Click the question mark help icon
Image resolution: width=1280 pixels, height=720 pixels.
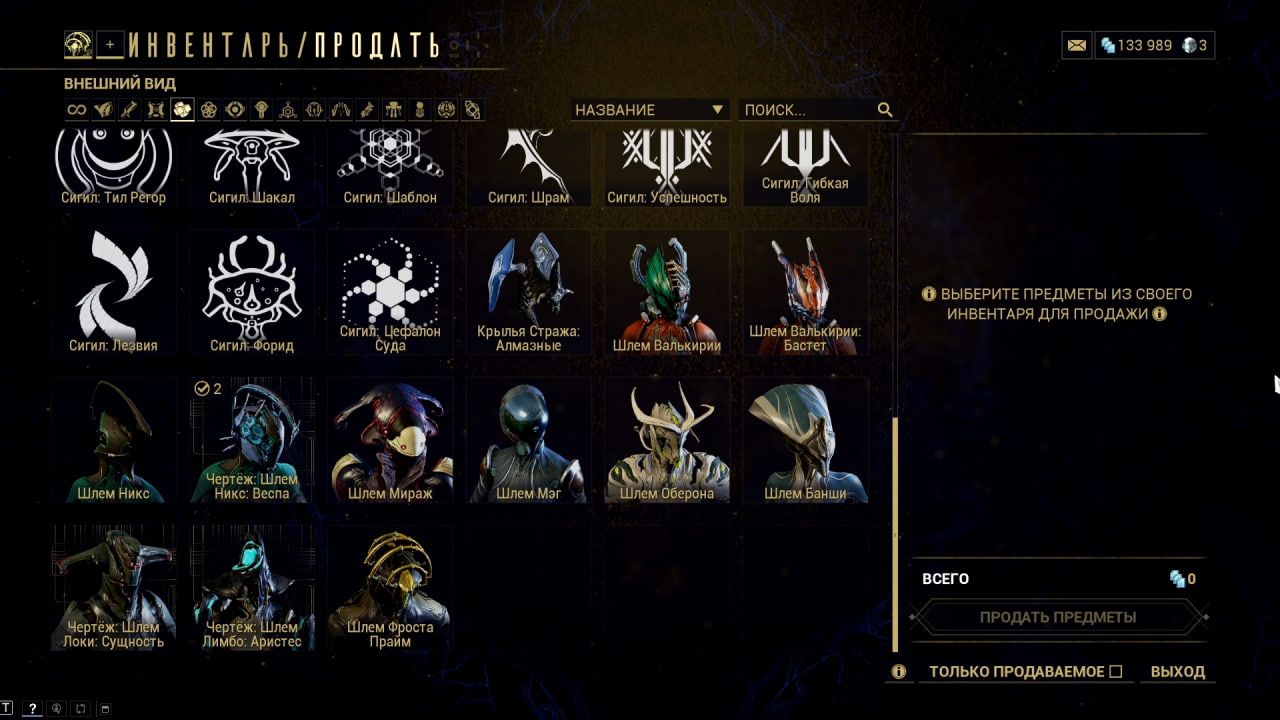tap(32, 709)
